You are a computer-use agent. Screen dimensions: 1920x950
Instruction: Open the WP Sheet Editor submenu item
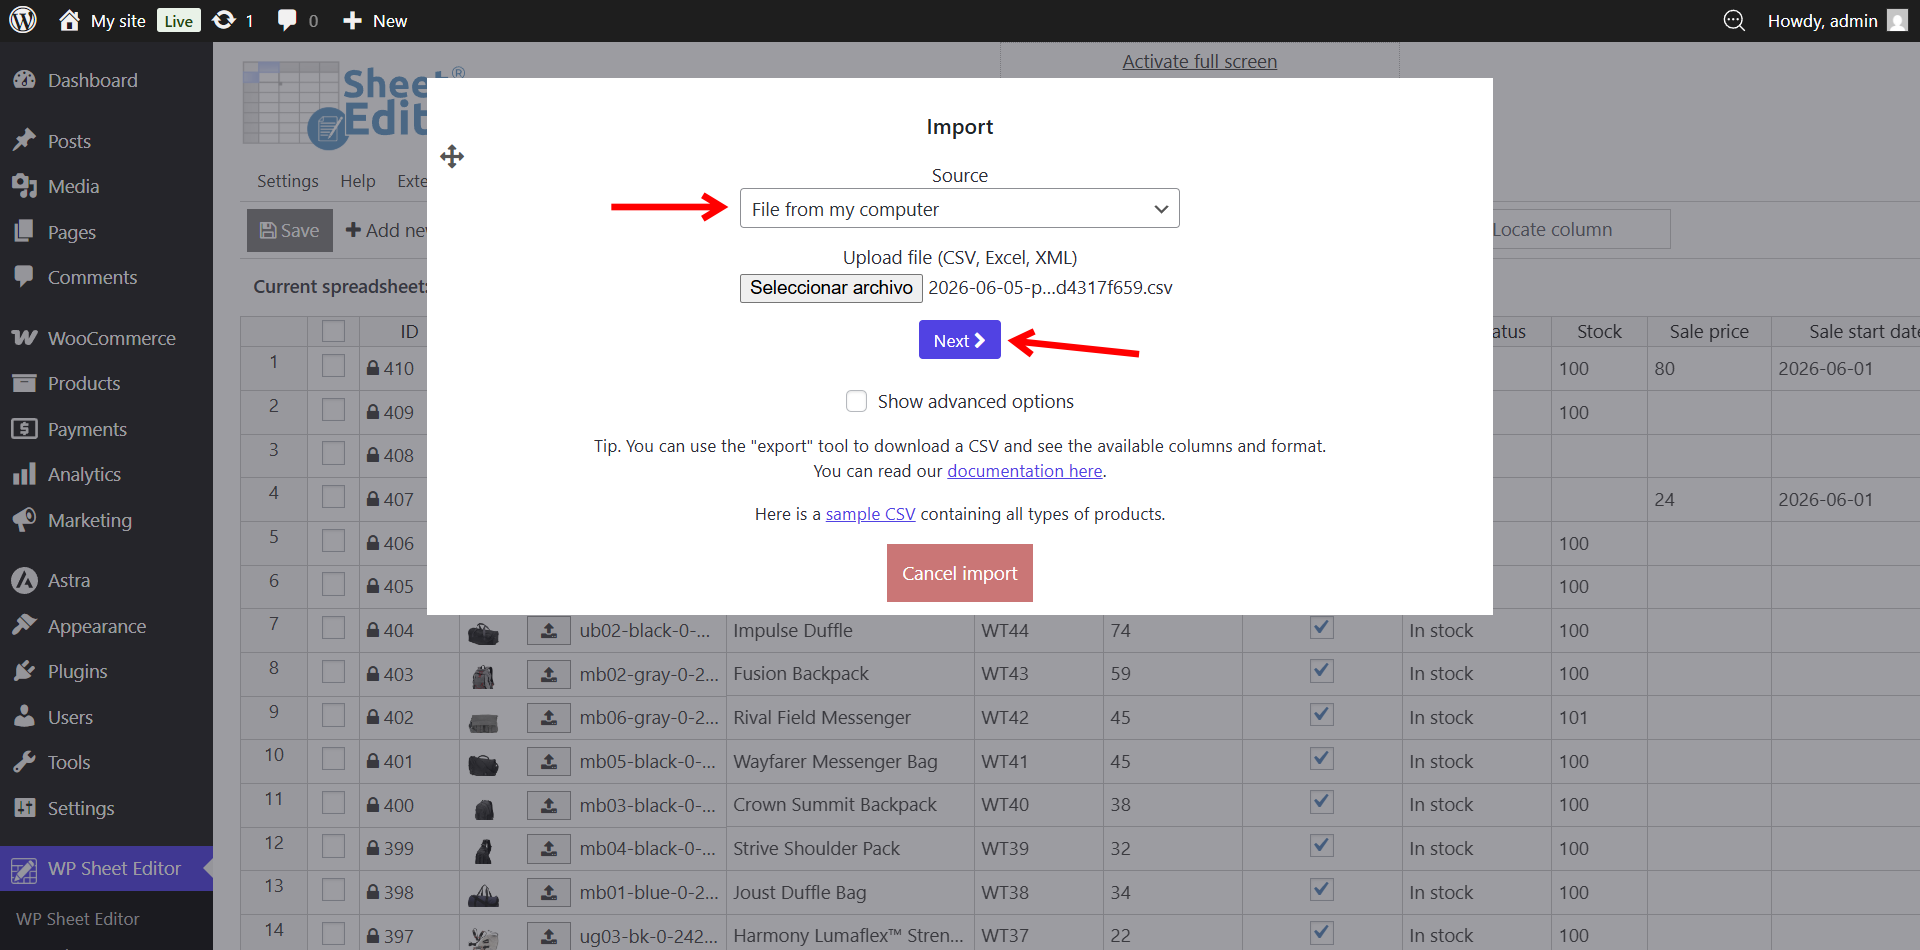(78, 919)
